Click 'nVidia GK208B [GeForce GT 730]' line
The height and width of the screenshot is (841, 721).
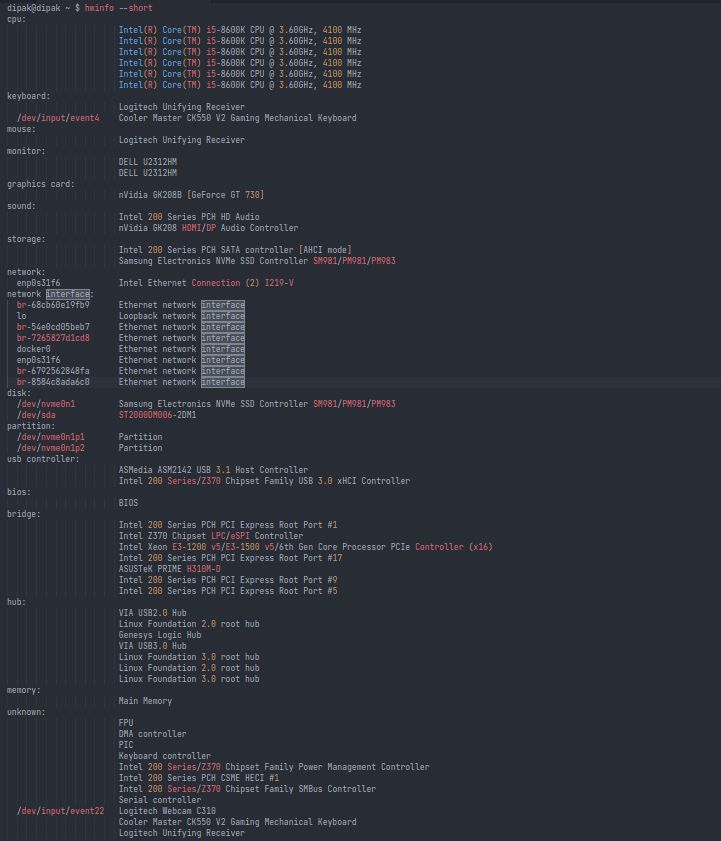point(191,195)
